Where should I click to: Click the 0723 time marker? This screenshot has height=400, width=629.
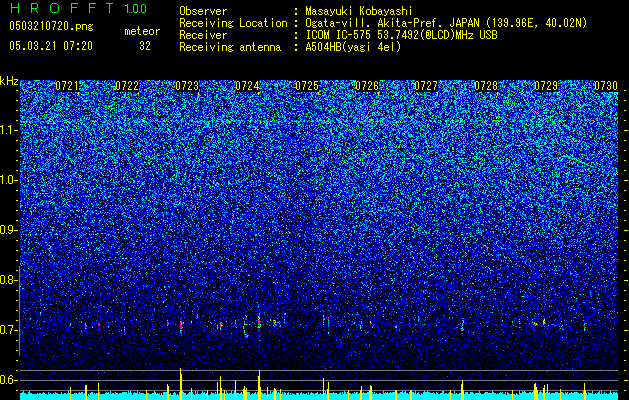pos(187,86)
